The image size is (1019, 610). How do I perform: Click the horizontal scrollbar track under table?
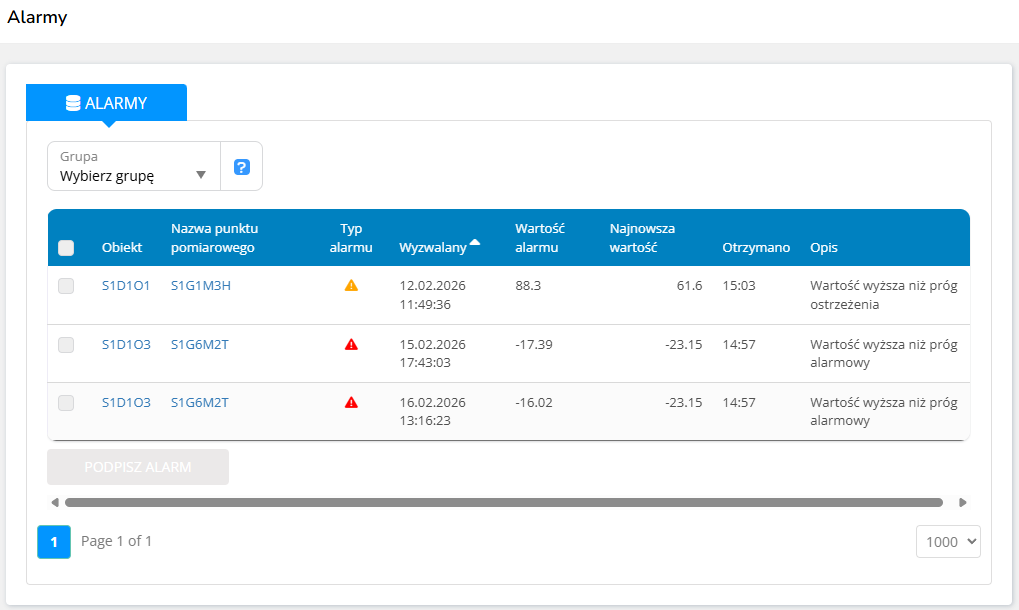click(x=503, y=502)
